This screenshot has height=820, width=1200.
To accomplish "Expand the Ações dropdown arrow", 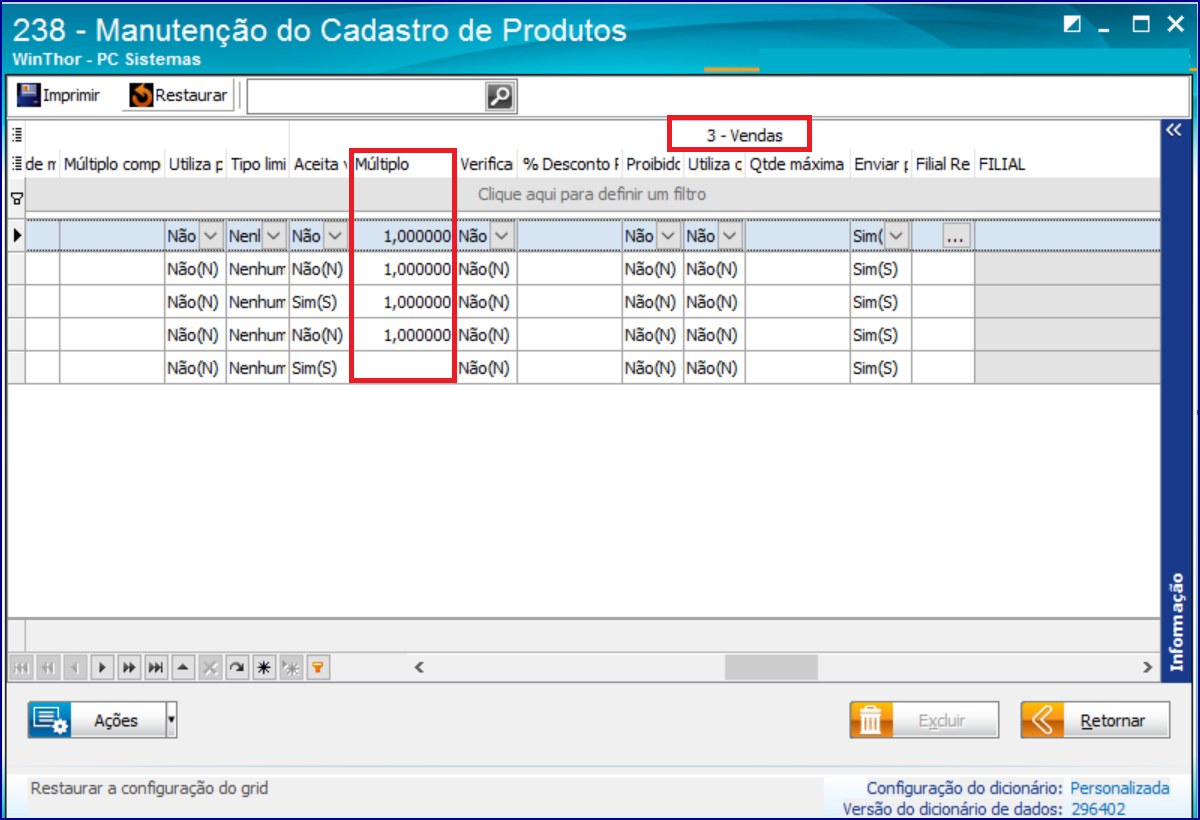I will 172,720.
